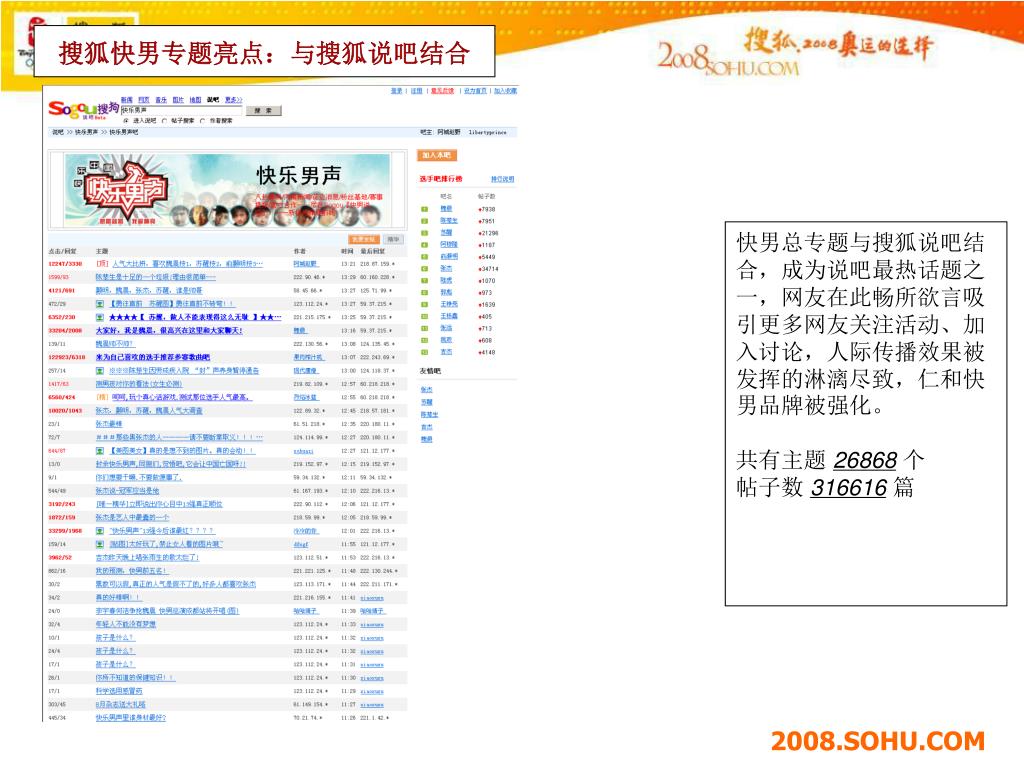Image resolution: width=1024 pixels, height=768 pixels.
Task: Click the orange 加入本吧 button
Action: [x=437, y=155]
